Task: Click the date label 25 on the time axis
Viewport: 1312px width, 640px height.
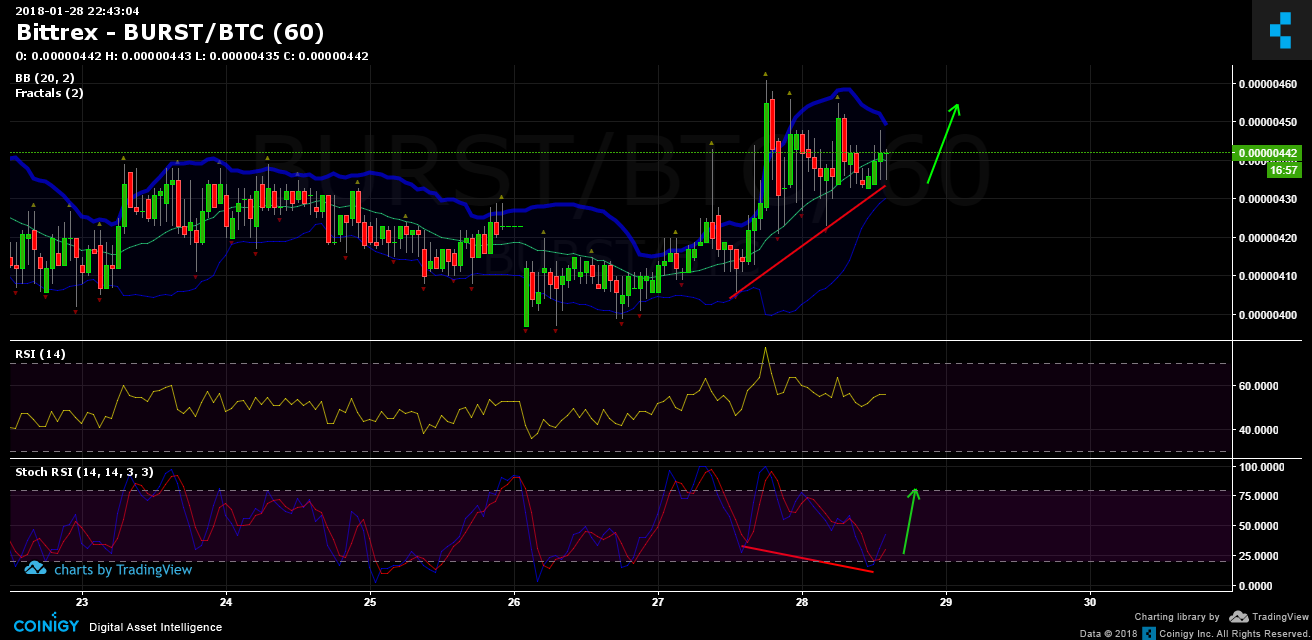Action: (x=370, y=602)
